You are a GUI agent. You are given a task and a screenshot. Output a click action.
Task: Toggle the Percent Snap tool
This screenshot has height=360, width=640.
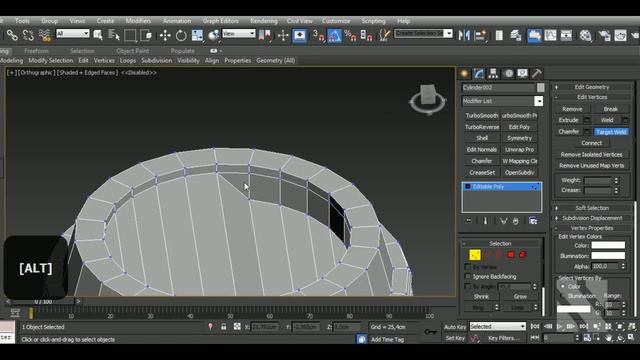coord(350,36)
